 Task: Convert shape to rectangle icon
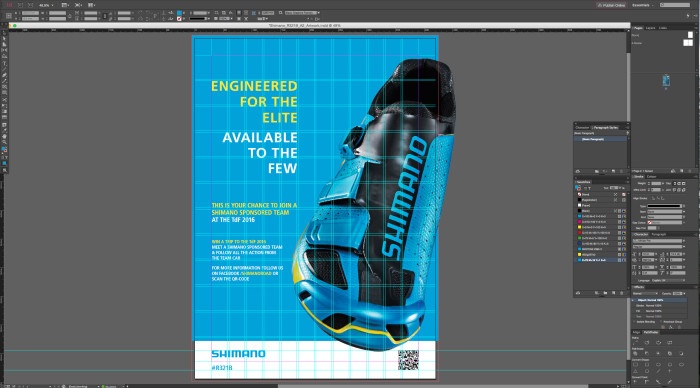click(636, 364)
